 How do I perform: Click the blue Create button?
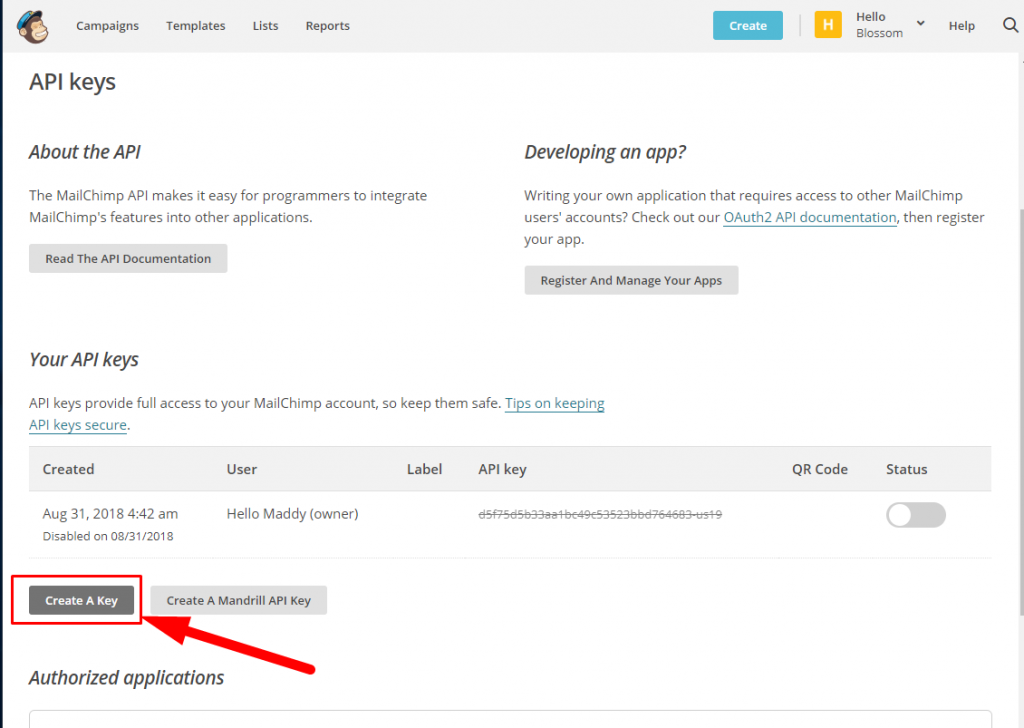pyautogui.click(x=748, y=25)
